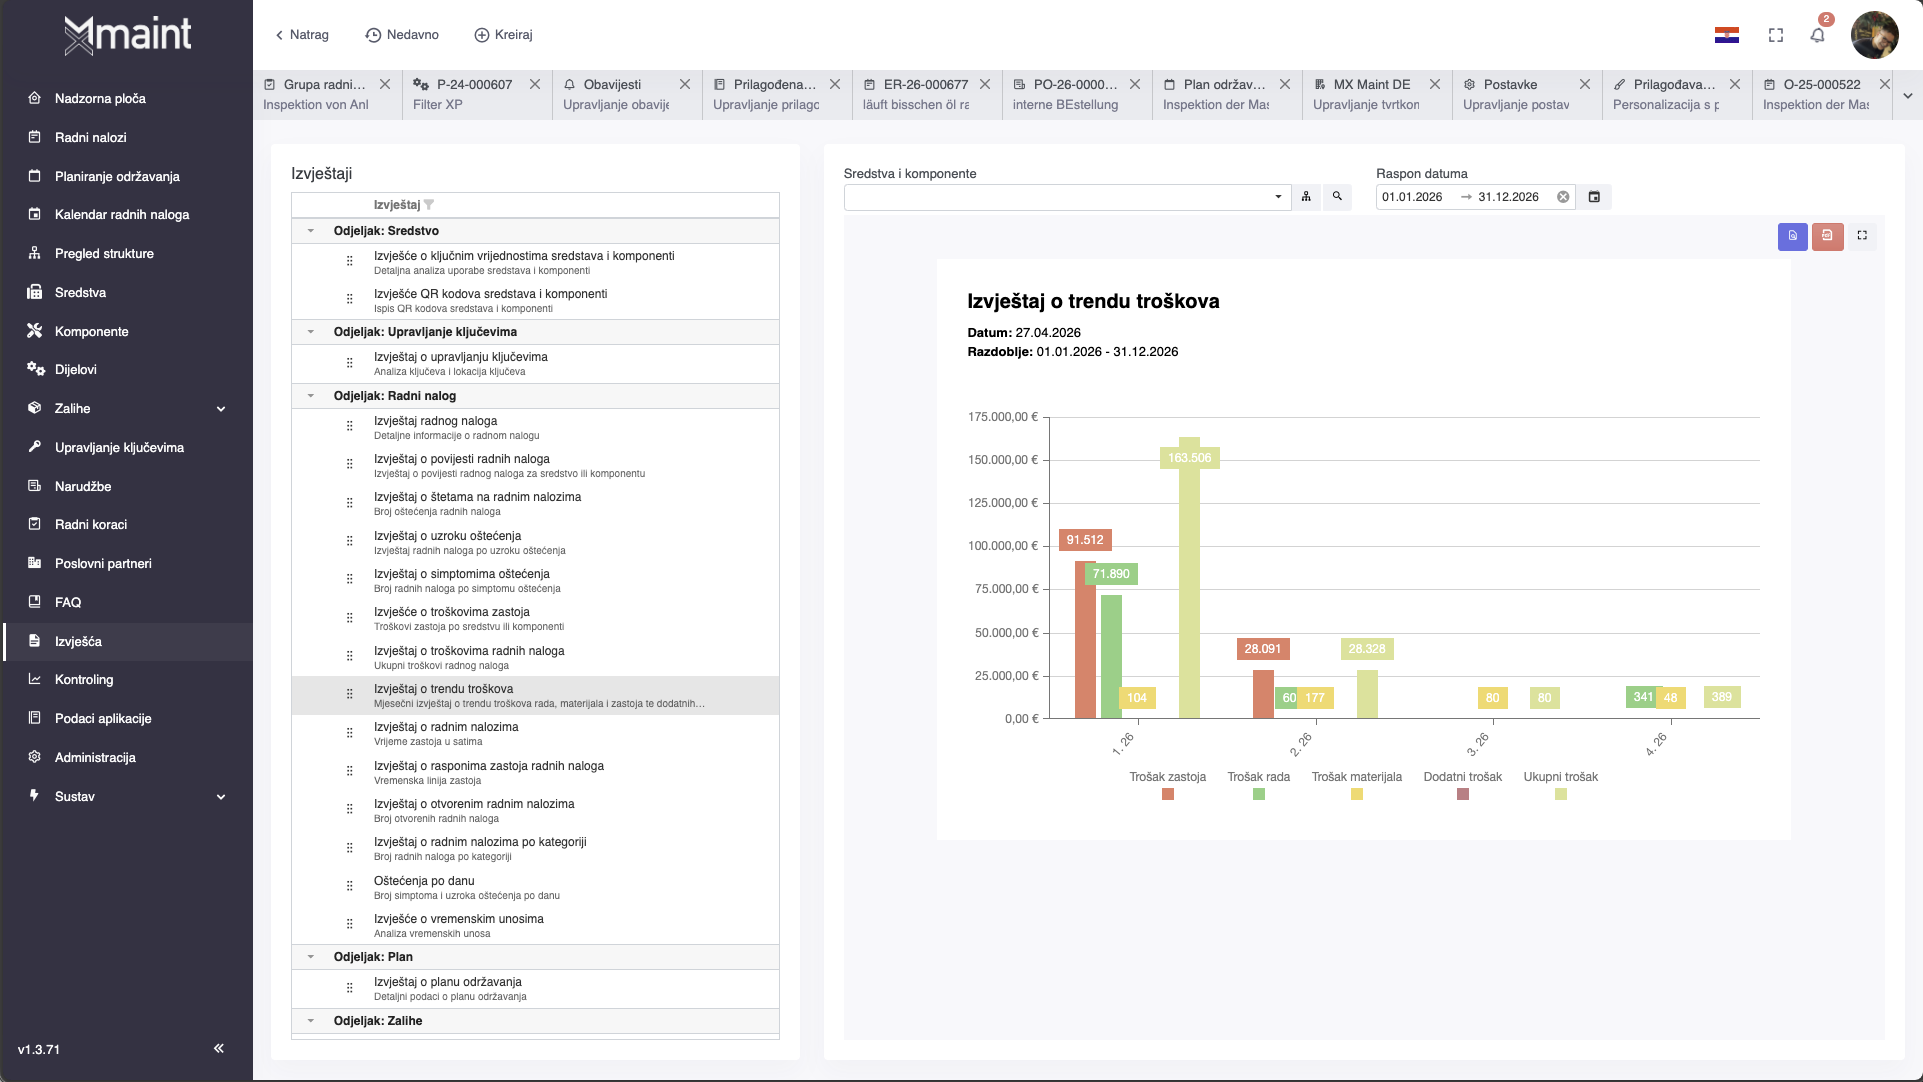The height and width of the screenshot is (1082, 1923).
Task: Select Izvješće o troškovima zastoja report
Action: pos(452,613)
